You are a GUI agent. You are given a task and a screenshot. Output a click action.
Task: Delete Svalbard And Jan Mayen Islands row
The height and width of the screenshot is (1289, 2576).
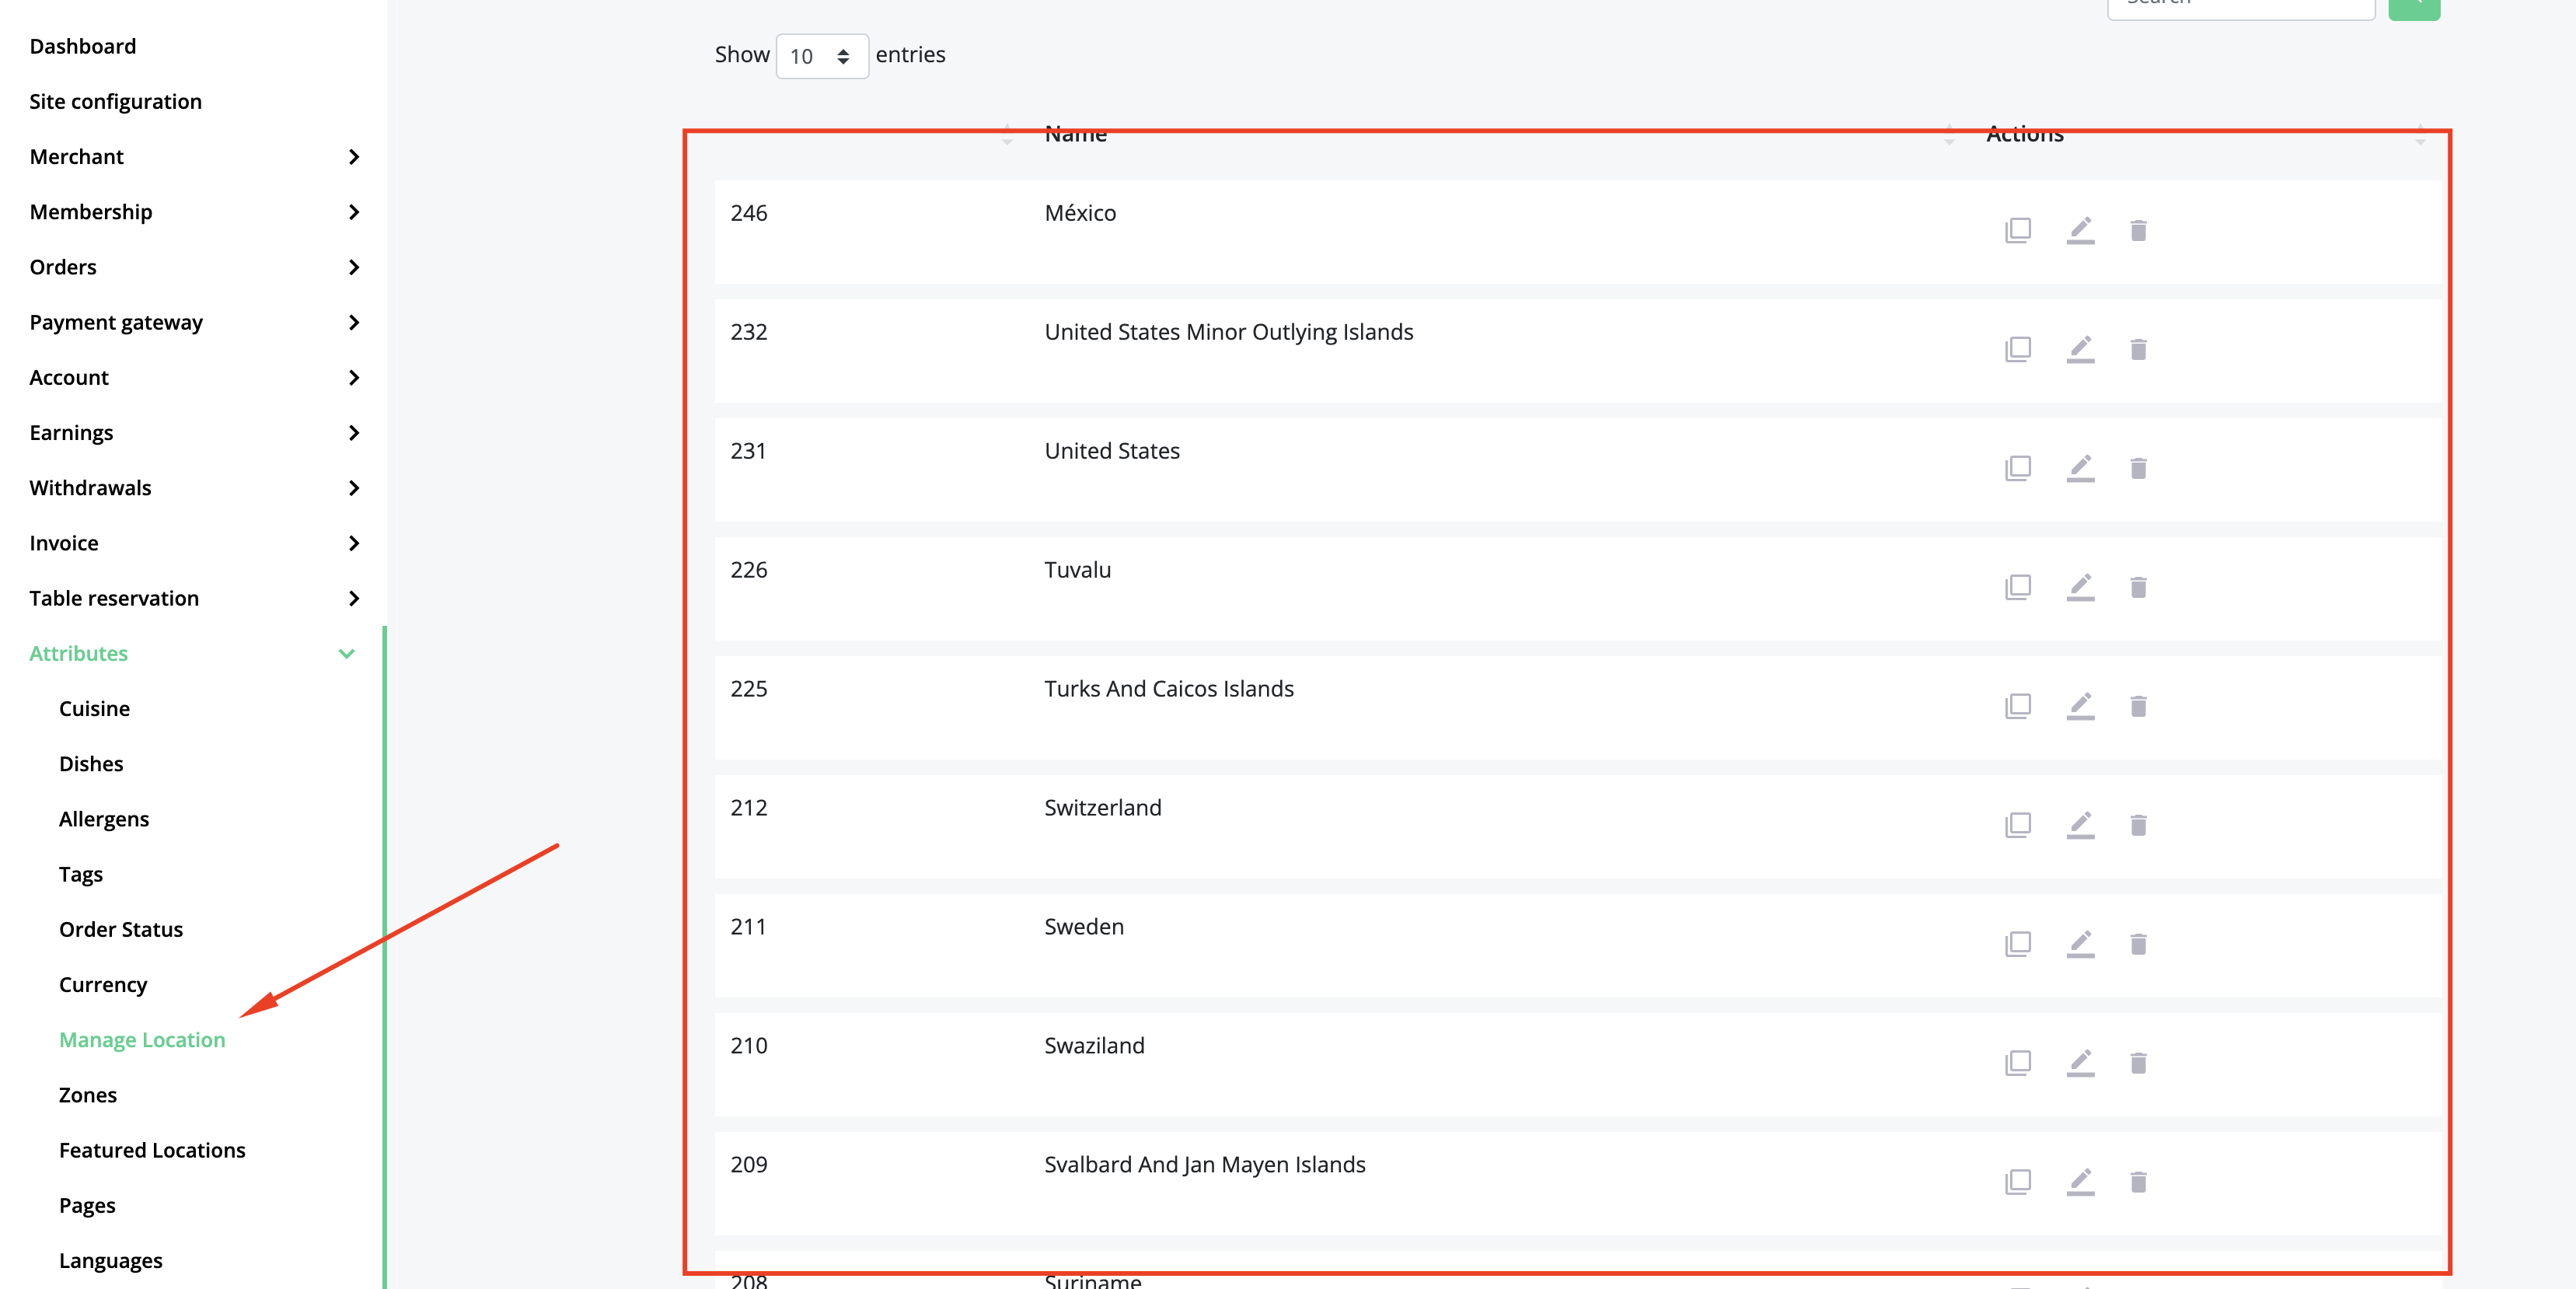(2138, 1183)
